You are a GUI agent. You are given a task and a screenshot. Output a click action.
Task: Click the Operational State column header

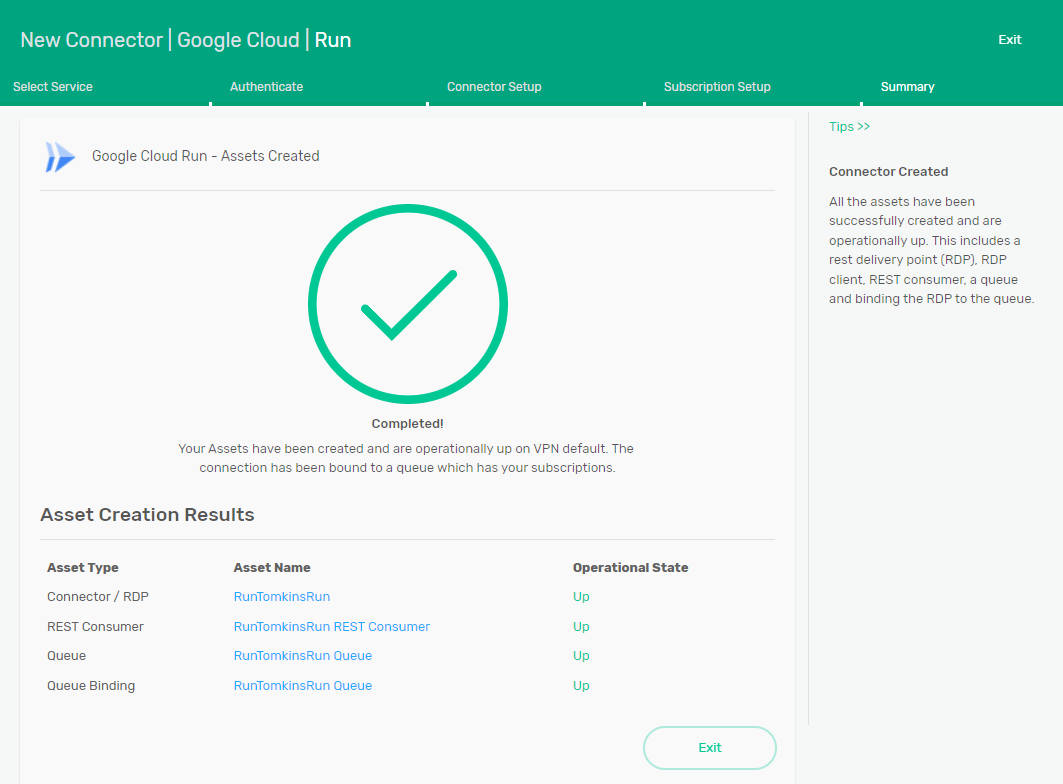tap(630, 568)
